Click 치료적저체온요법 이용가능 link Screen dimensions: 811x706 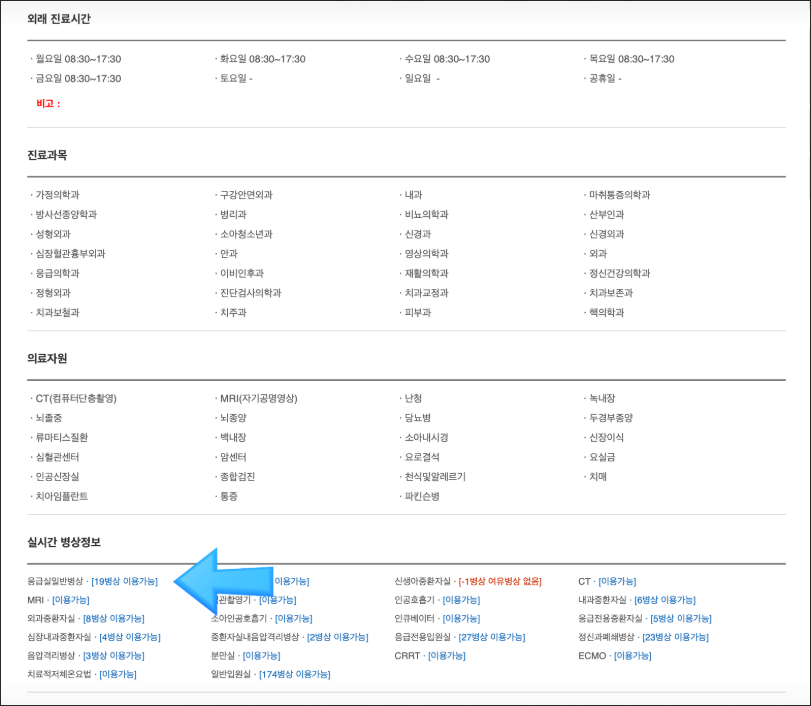click(117, 675)
